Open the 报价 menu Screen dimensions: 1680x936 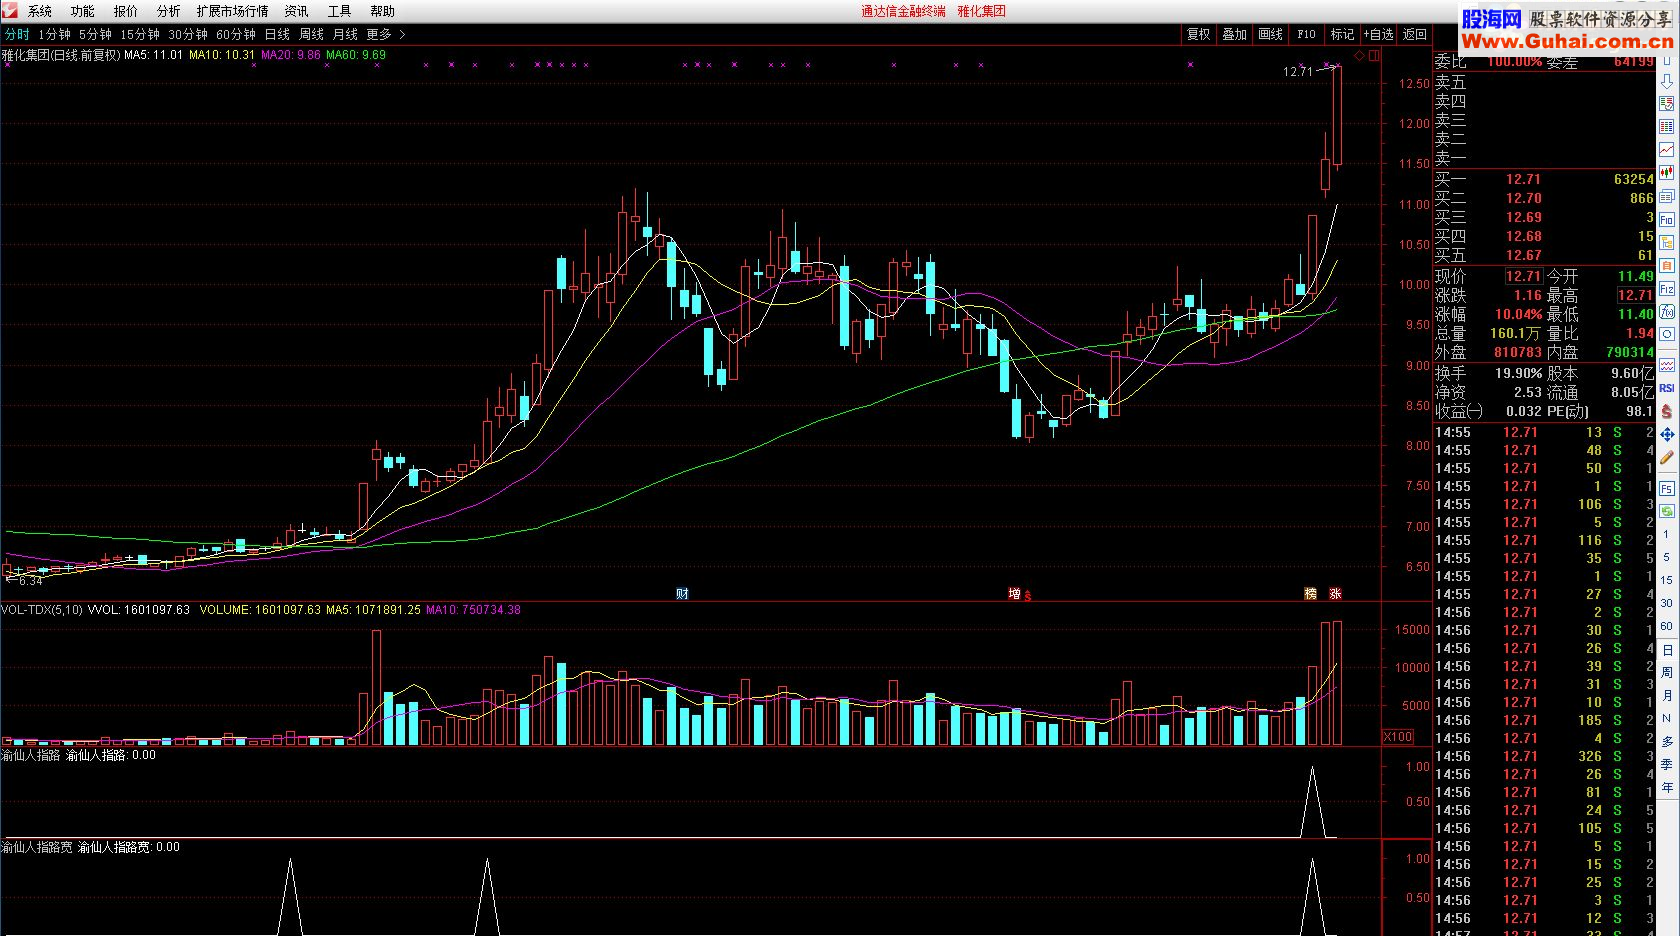tap(126, 11)
